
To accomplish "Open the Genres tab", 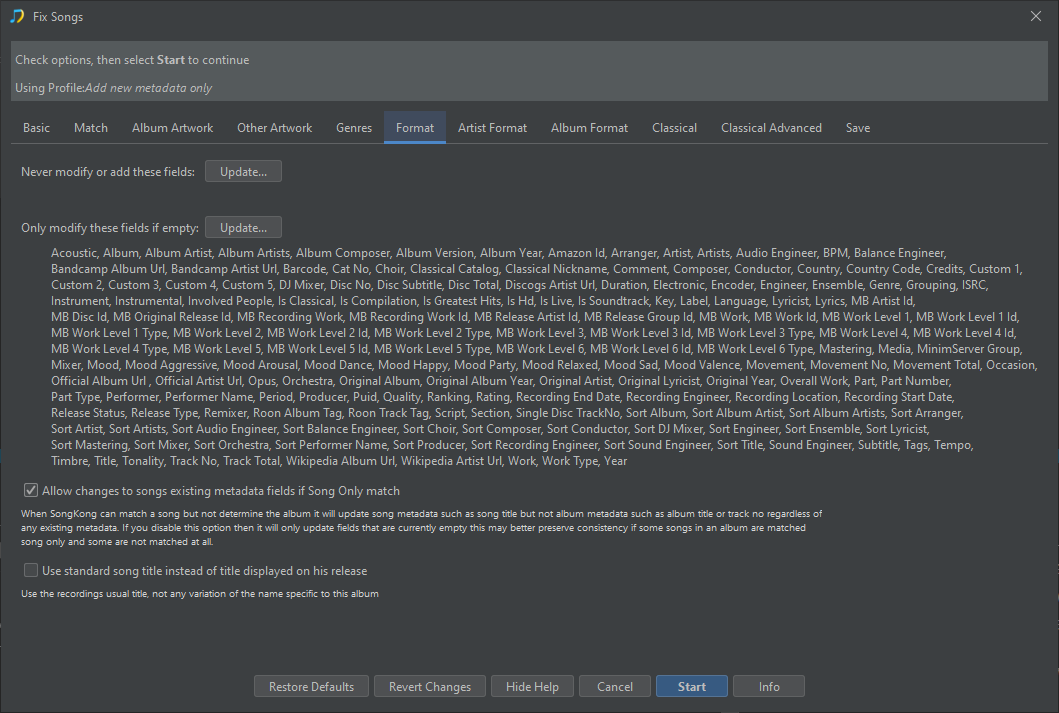I will pyautogui.click(x=354, y=128).
